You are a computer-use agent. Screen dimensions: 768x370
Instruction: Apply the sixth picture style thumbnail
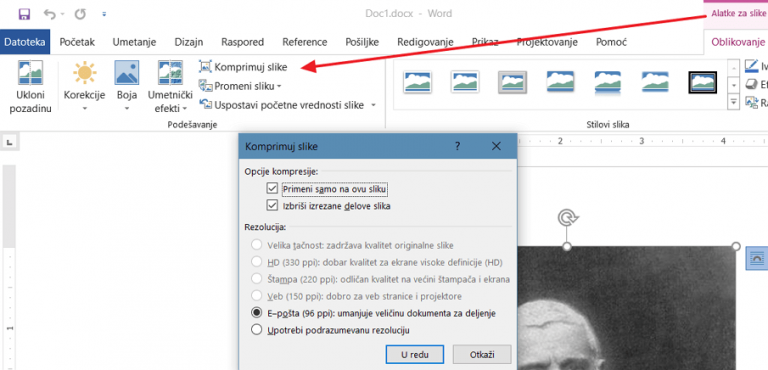click(655, 82)
